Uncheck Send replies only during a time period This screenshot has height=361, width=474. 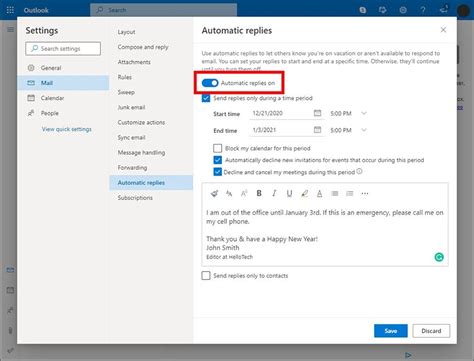coord(206,98)
